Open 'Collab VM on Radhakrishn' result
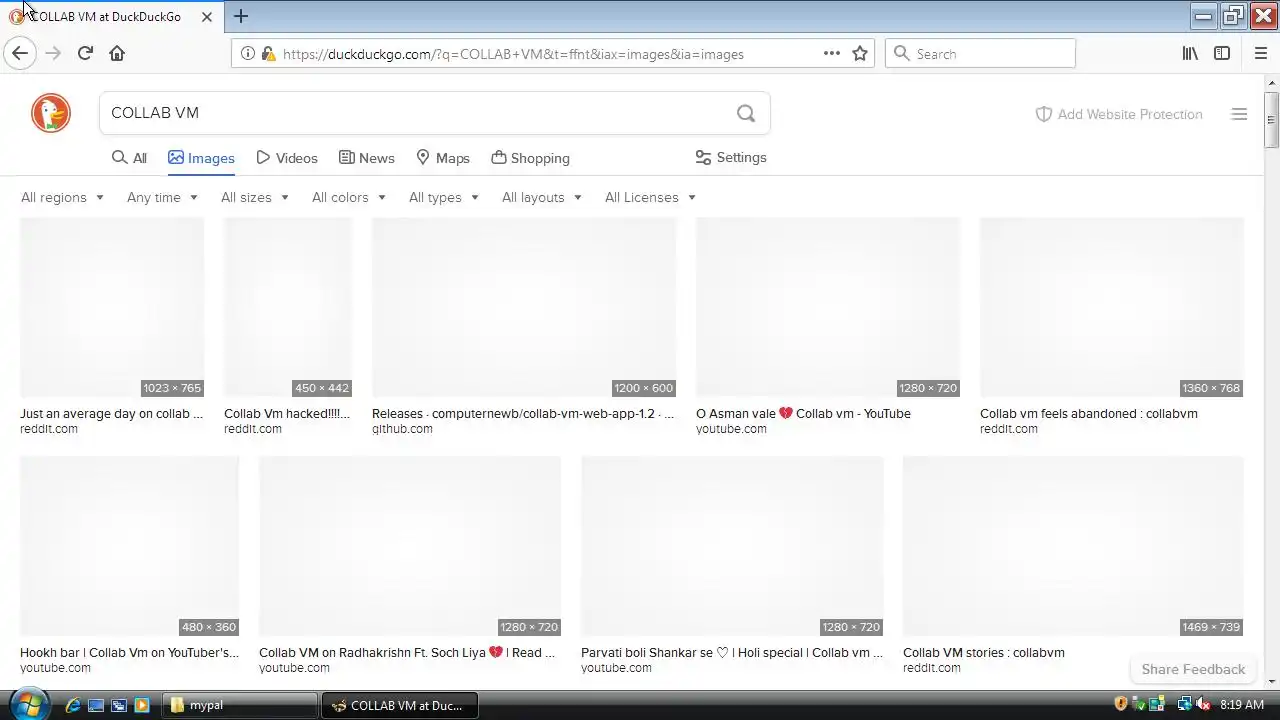The height and width of the screenshot is (720, 1280). pos(407,653)
